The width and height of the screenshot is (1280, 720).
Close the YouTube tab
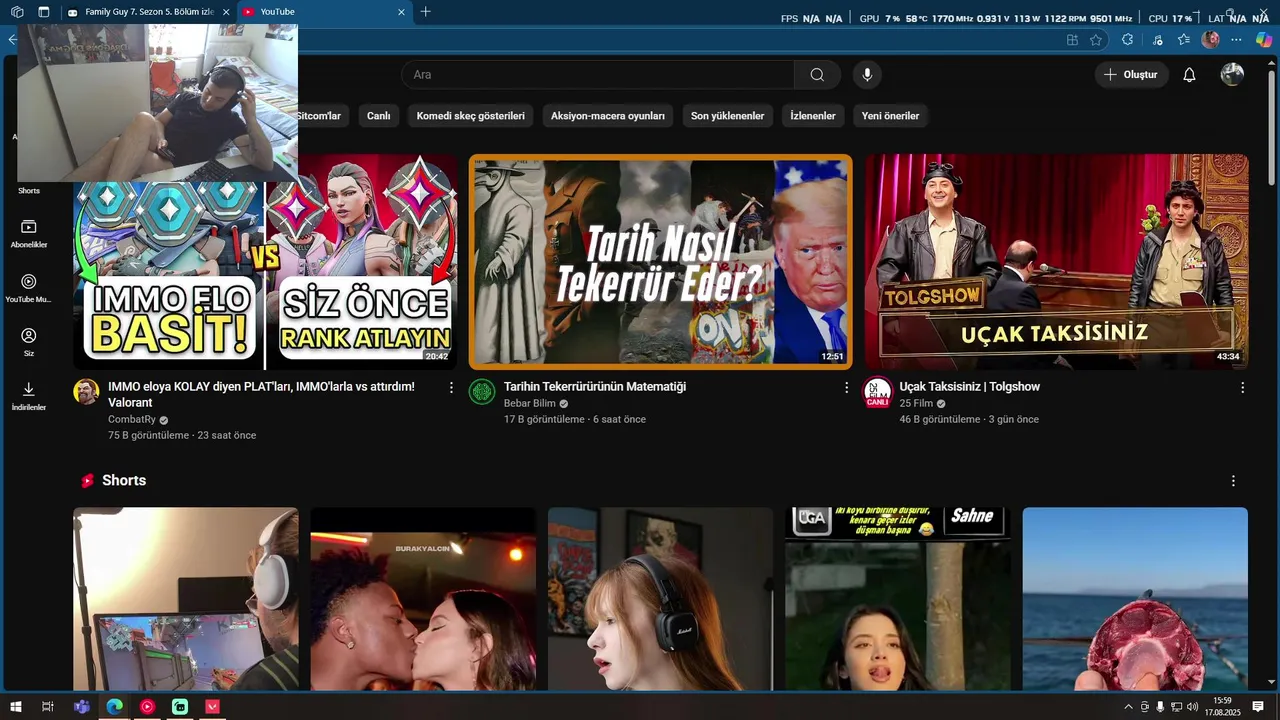click(401, 12)
